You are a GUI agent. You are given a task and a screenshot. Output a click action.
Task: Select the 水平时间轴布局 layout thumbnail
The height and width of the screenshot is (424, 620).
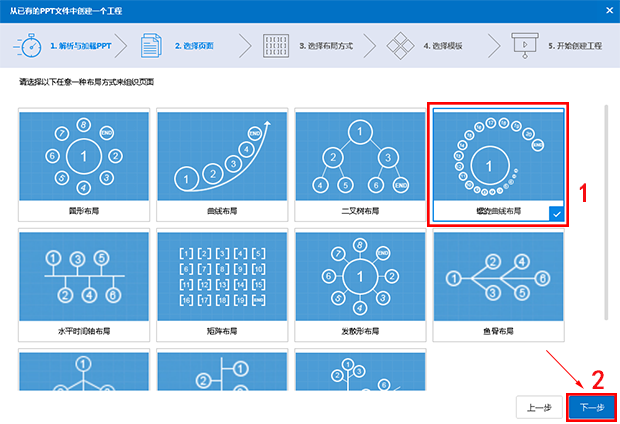[84, 276]
